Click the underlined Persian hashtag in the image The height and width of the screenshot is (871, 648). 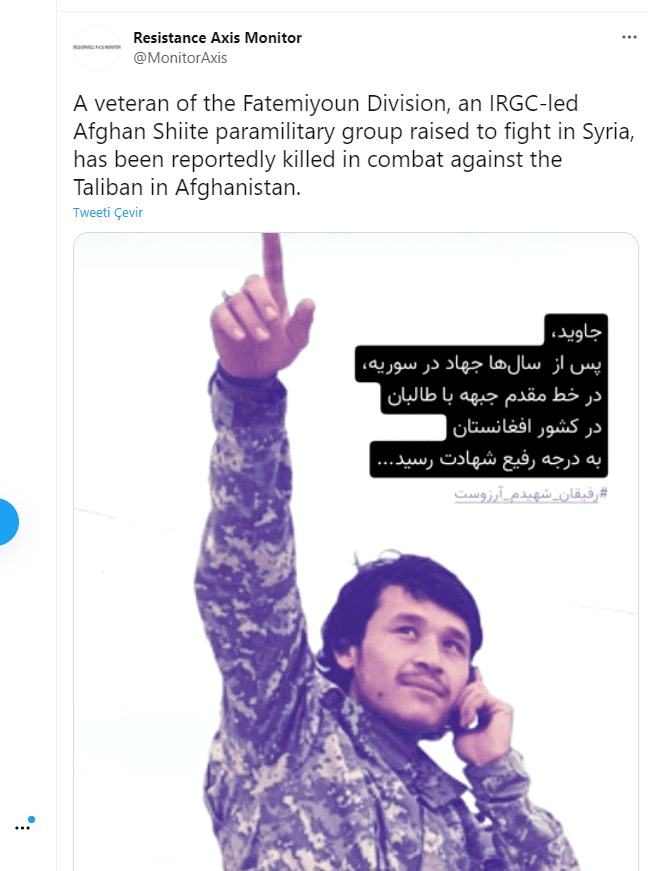coord(531,494)
